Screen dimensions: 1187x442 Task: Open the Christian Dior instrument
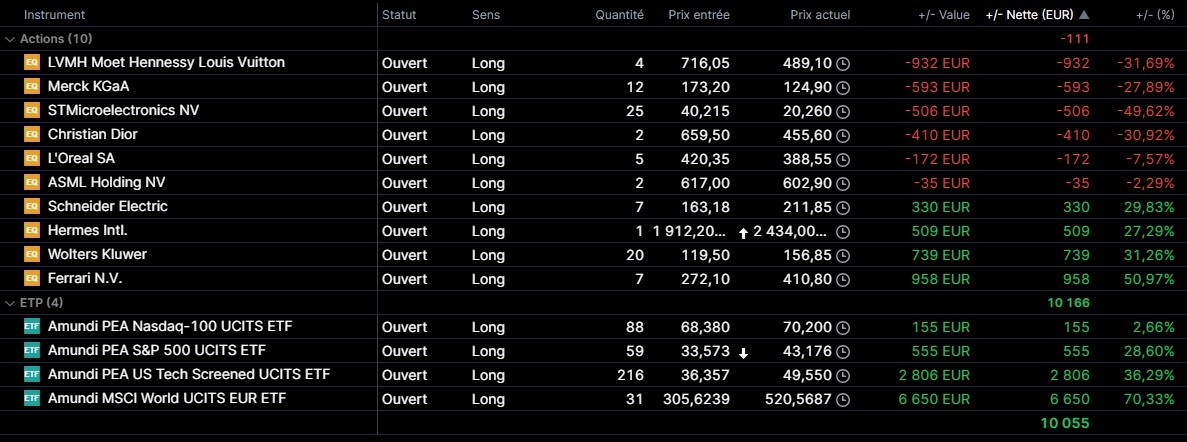point(93,134)
